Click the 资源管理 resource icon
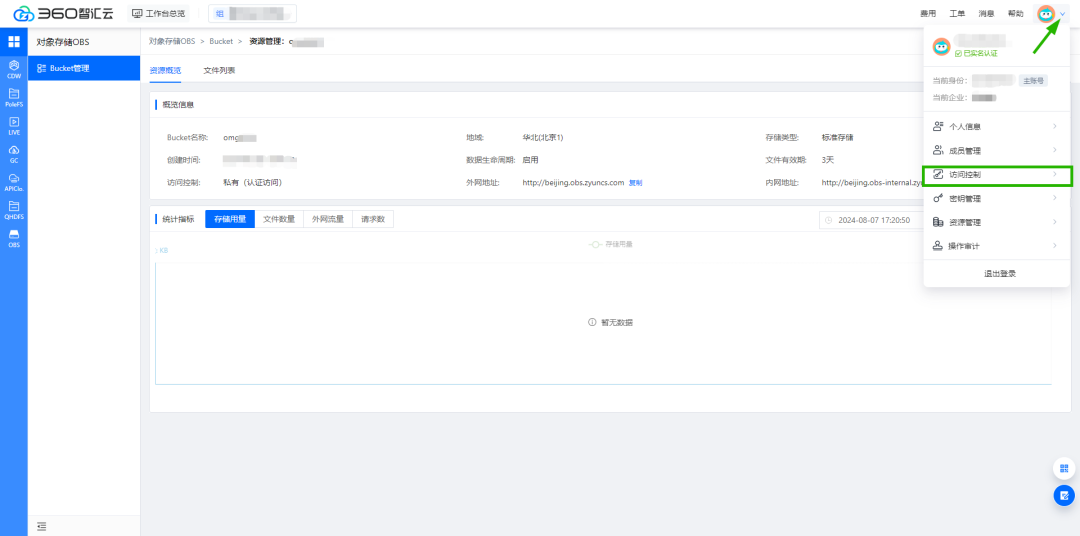 tap(937, 222)
